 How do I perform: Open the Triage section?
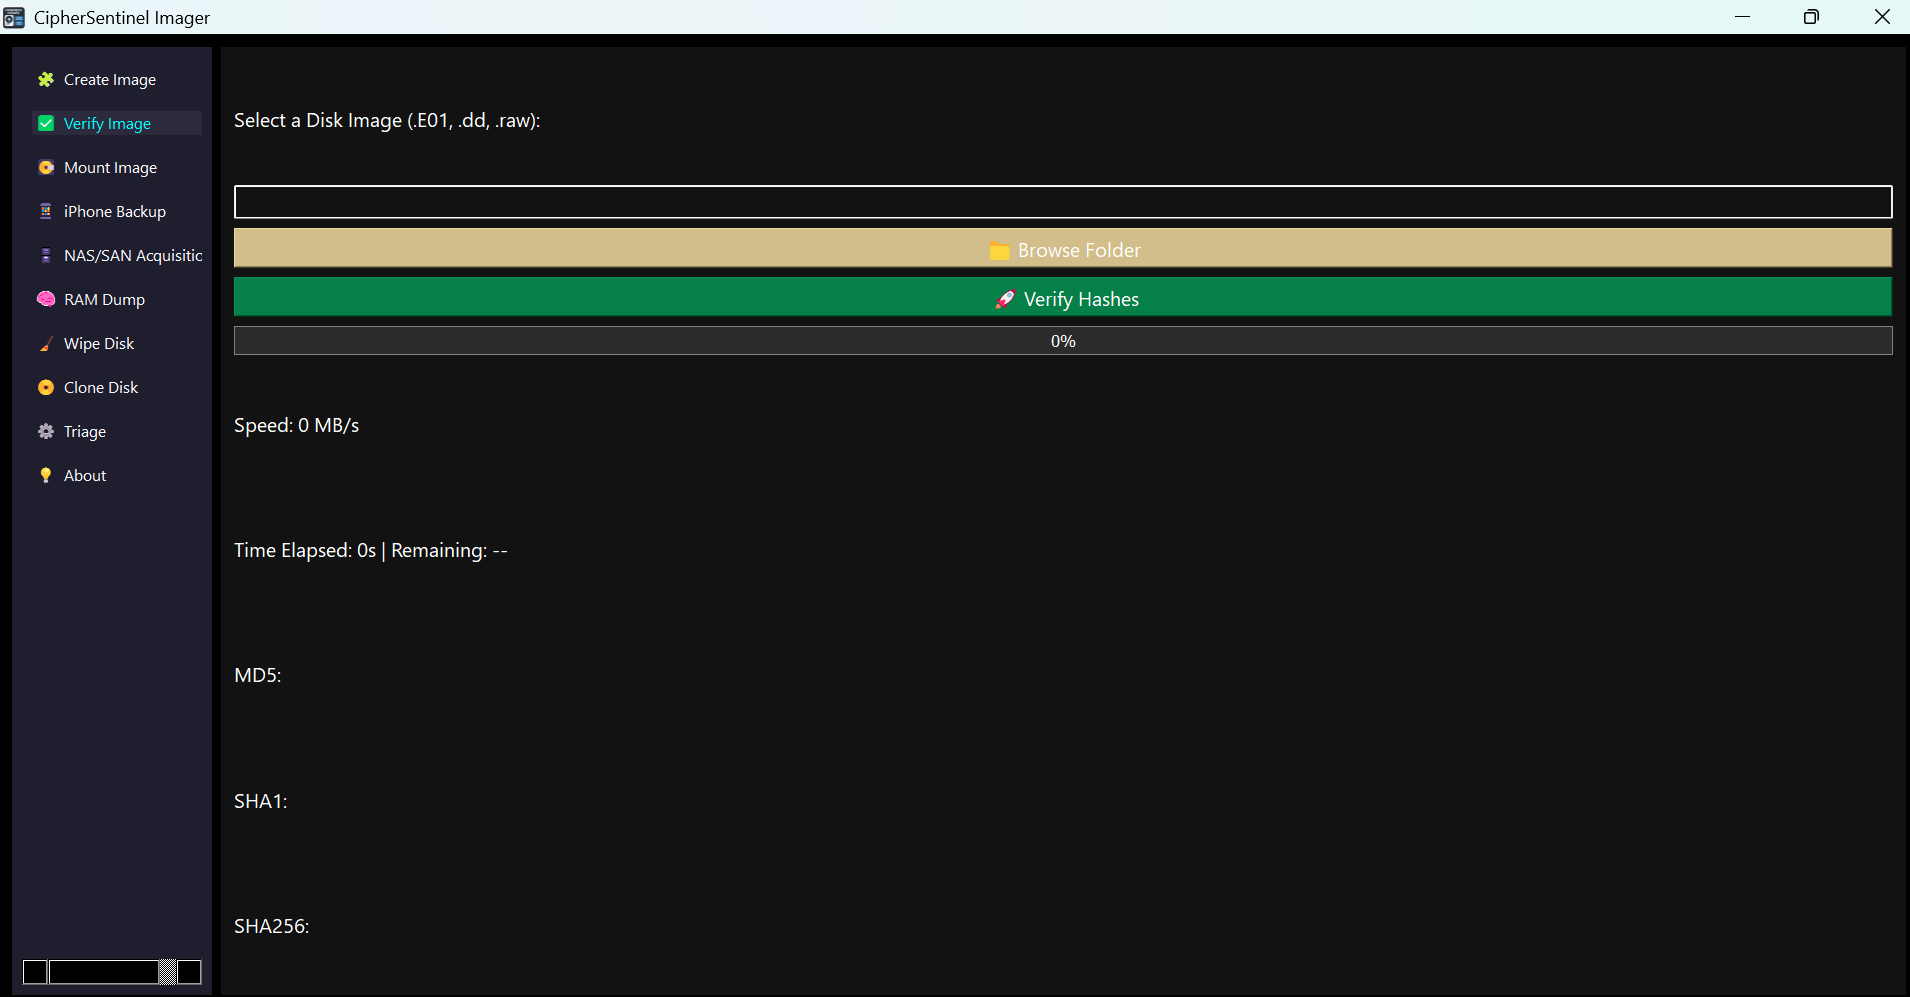click(117, 431)
